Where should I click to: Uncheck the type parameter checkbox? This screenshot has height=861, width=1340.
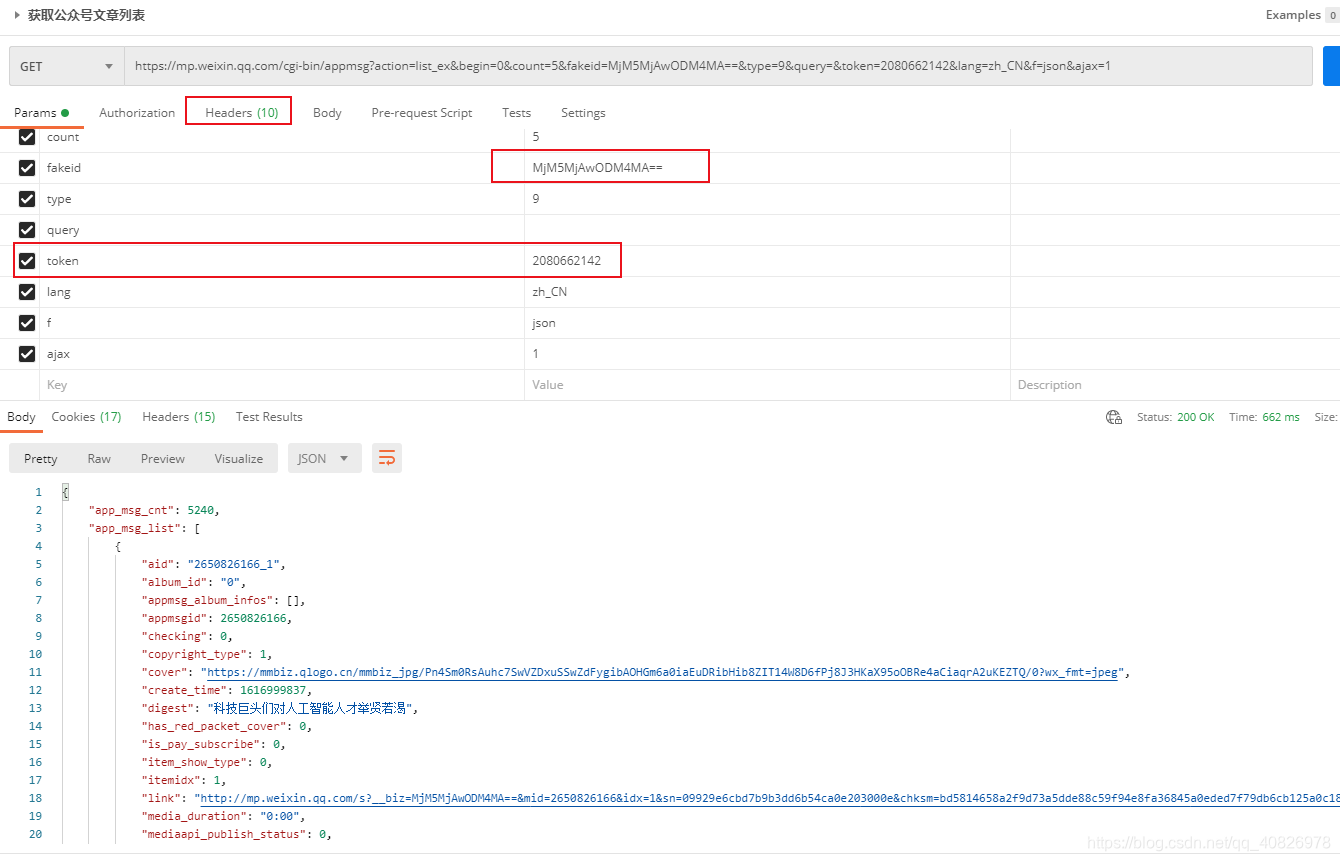tap(27, 199)
